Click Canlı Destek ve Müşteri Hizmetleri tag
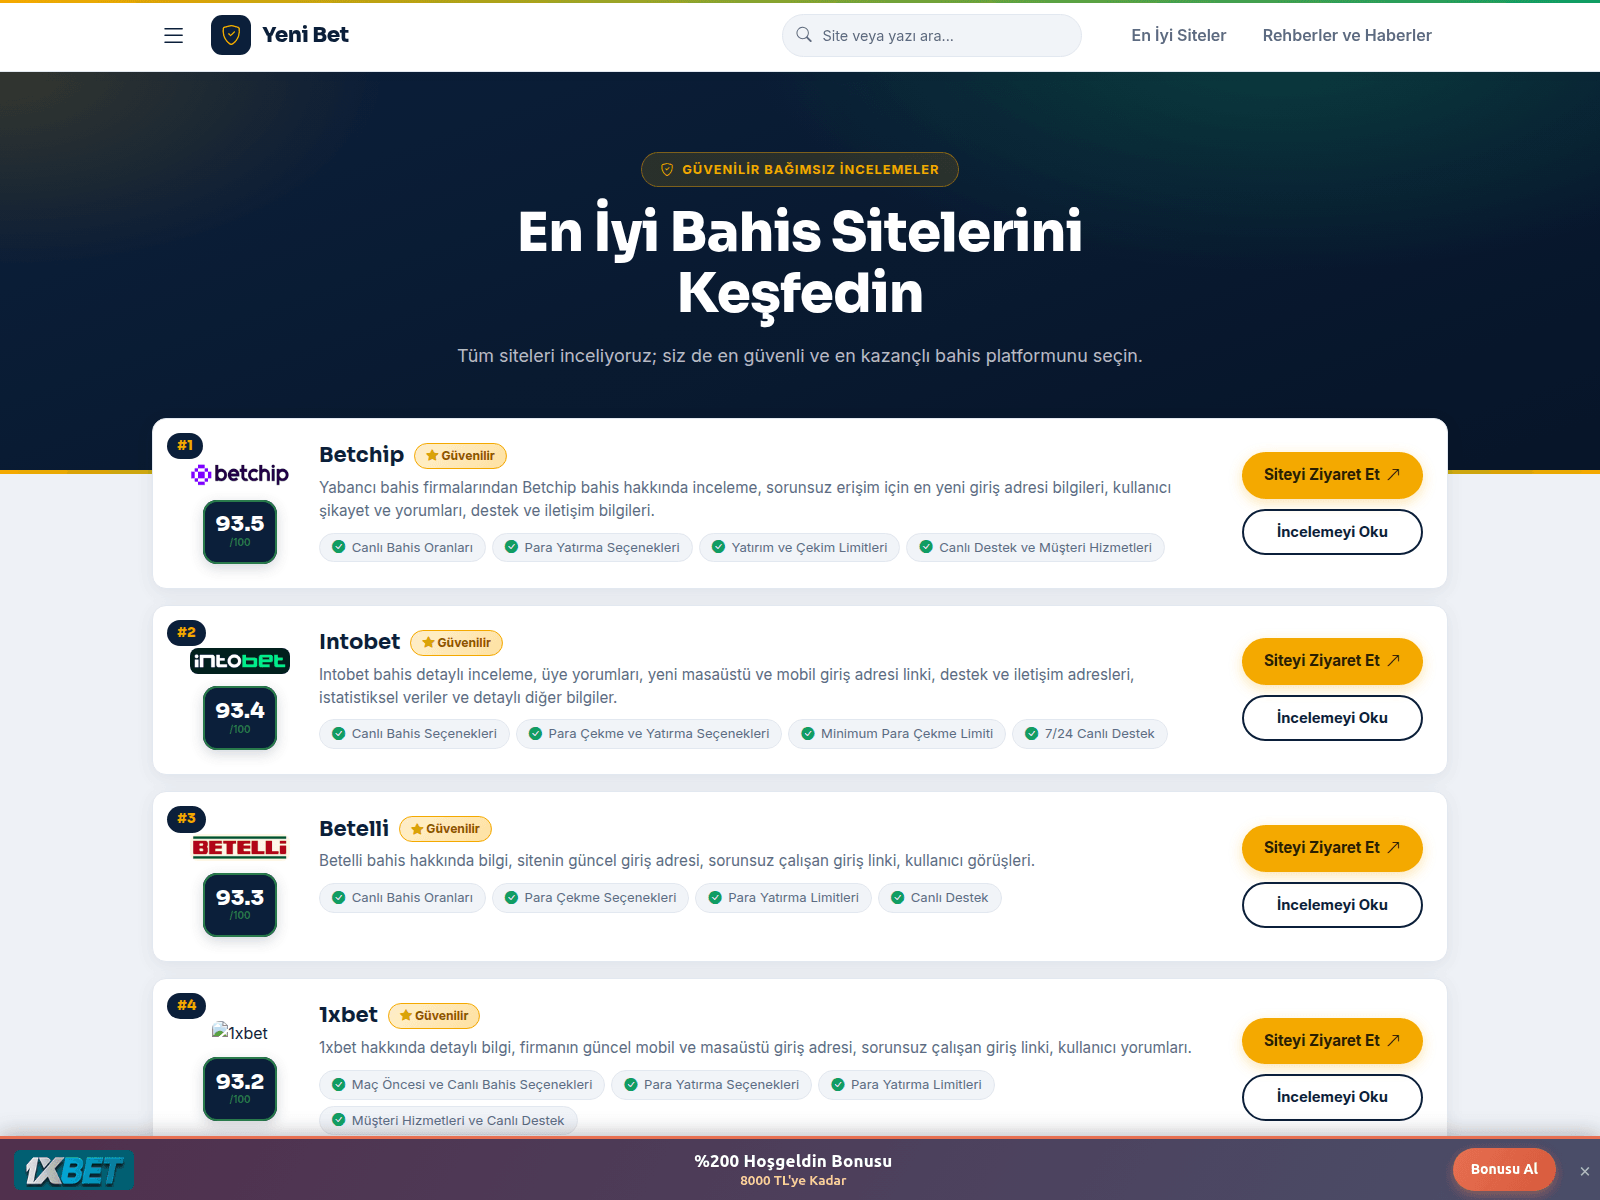Viewport: 1600px width, 1200px height. pyautogui.click(x=1035, y=548)
